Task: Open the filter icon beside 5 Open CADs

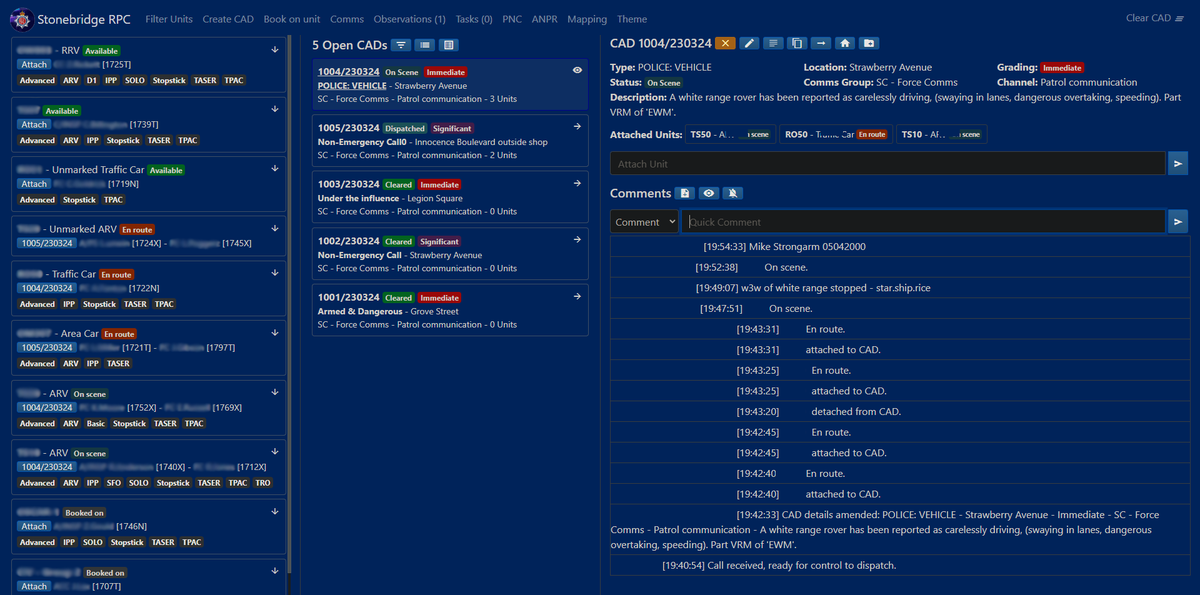Action: click(400, 45)
